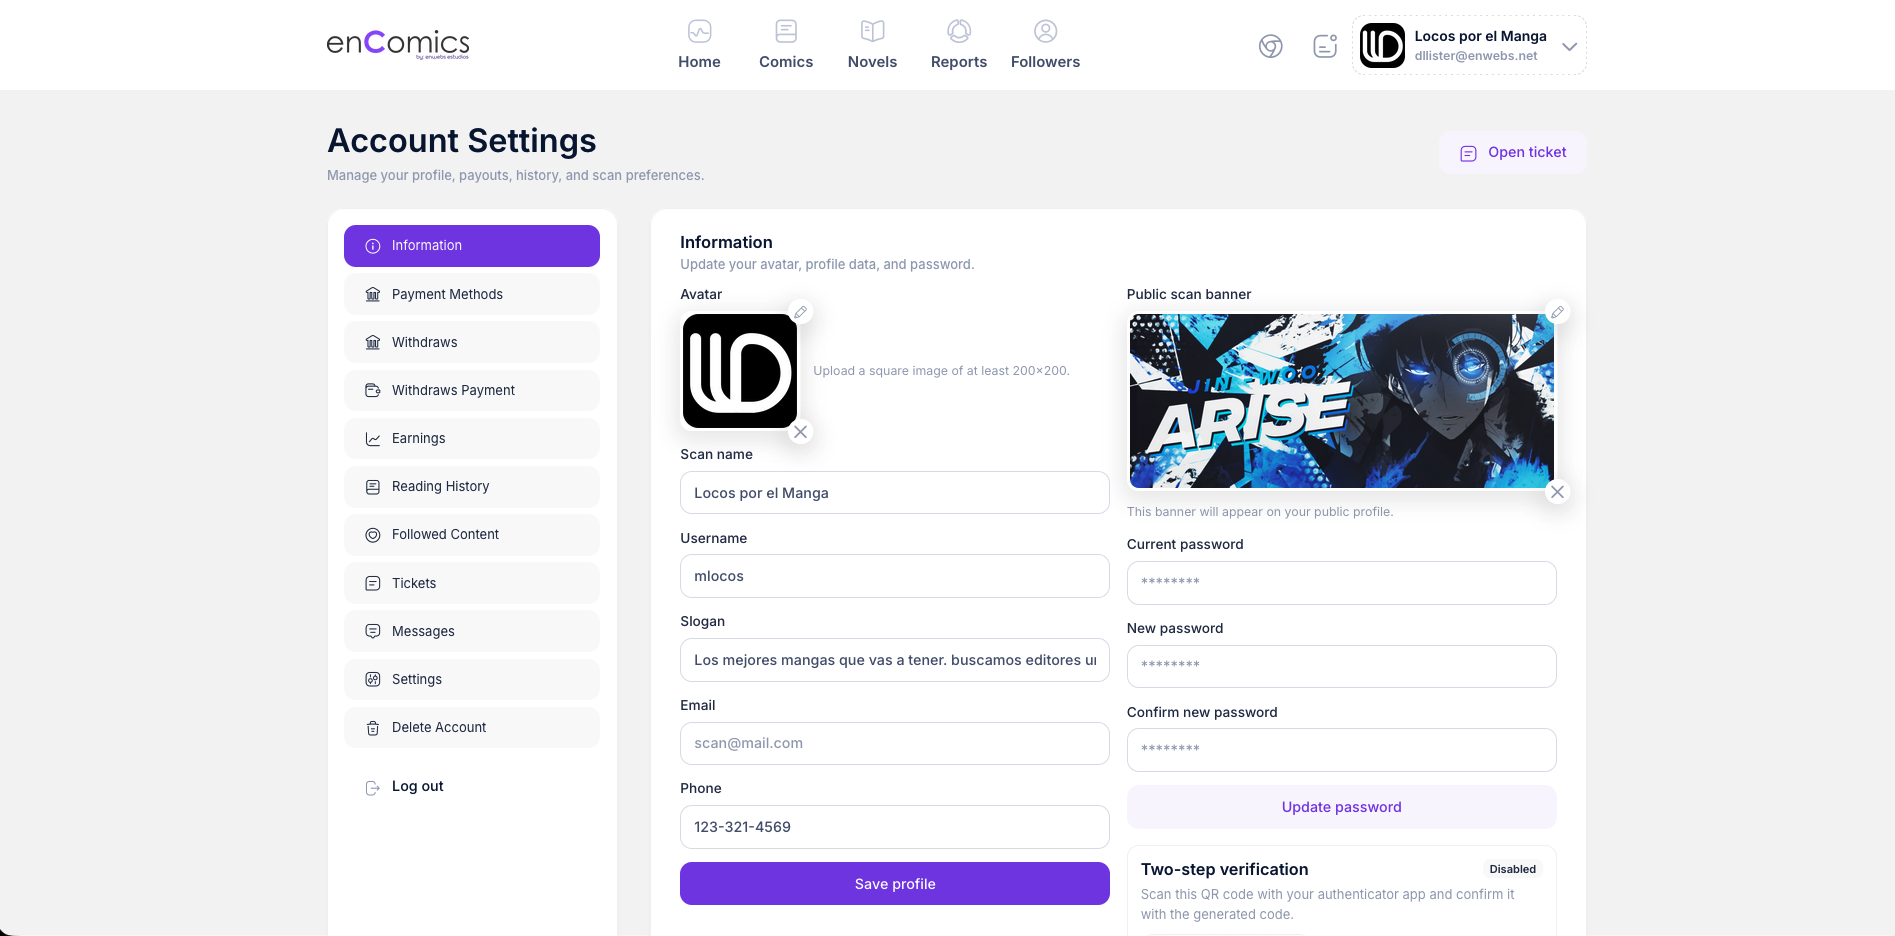Go to Withdraws section
Viewport: 1895px width, 936px height.
(x=472, y=342)
